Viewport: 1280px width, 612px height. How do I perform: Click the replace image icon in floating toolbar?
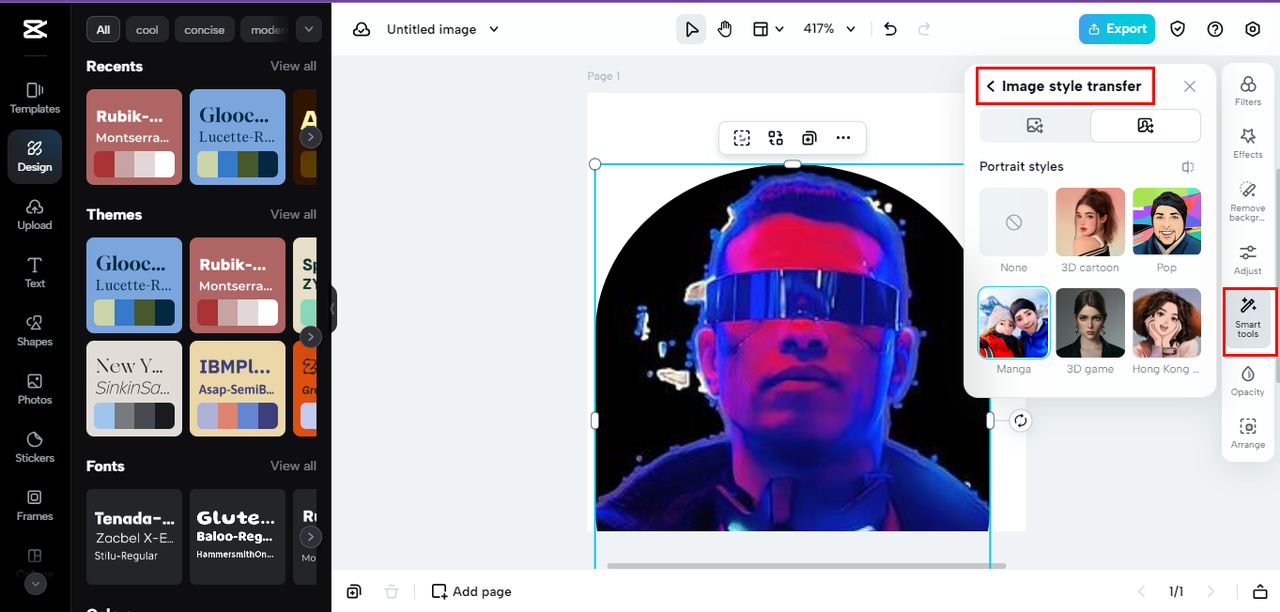[775, 138]
